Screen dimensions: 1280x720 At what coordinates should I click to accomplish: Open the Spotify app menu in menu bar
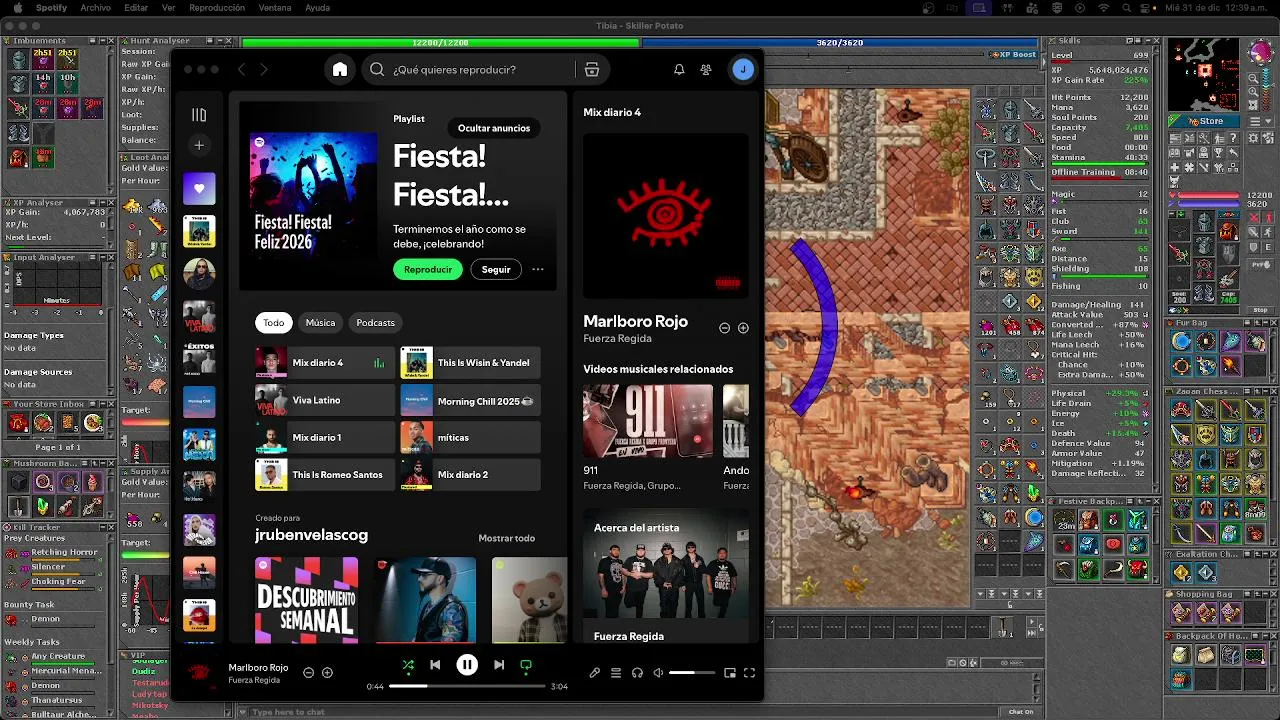[x=52, y=8]
